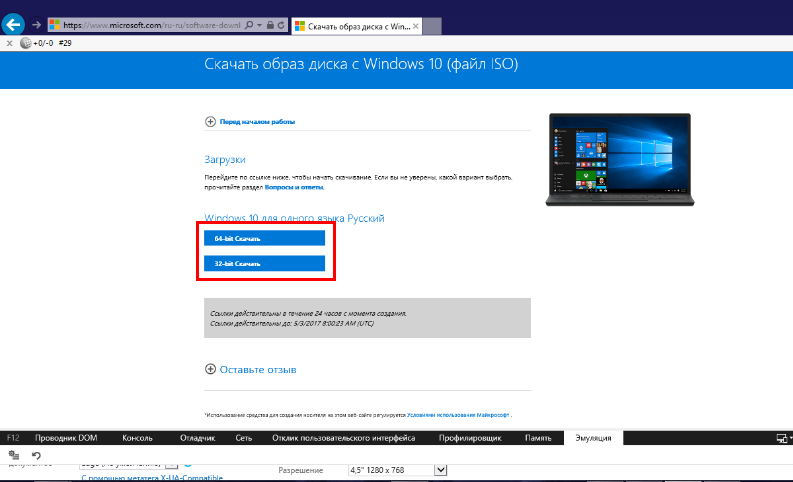The width and height of the screenshot is (793, 482).
Task: Open 'Отклик пользовательского интерфейса' tab
Action: (343, 438)
